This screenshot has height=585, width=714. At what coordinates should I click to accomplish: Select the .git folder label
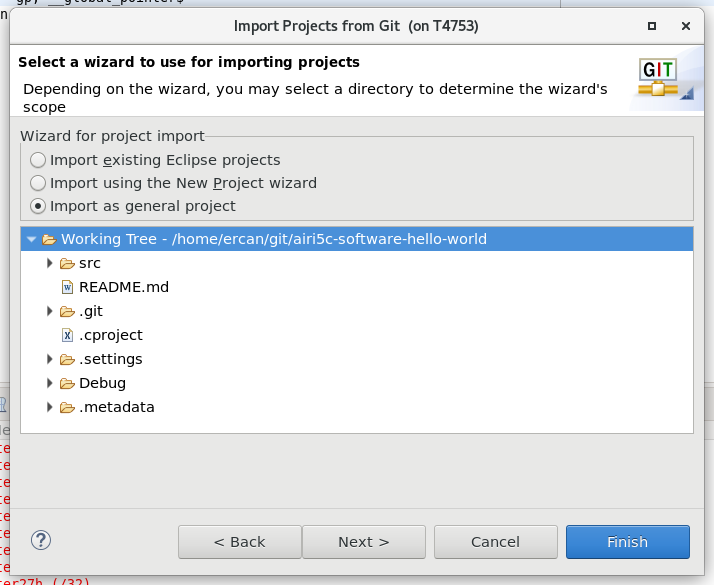91,311
